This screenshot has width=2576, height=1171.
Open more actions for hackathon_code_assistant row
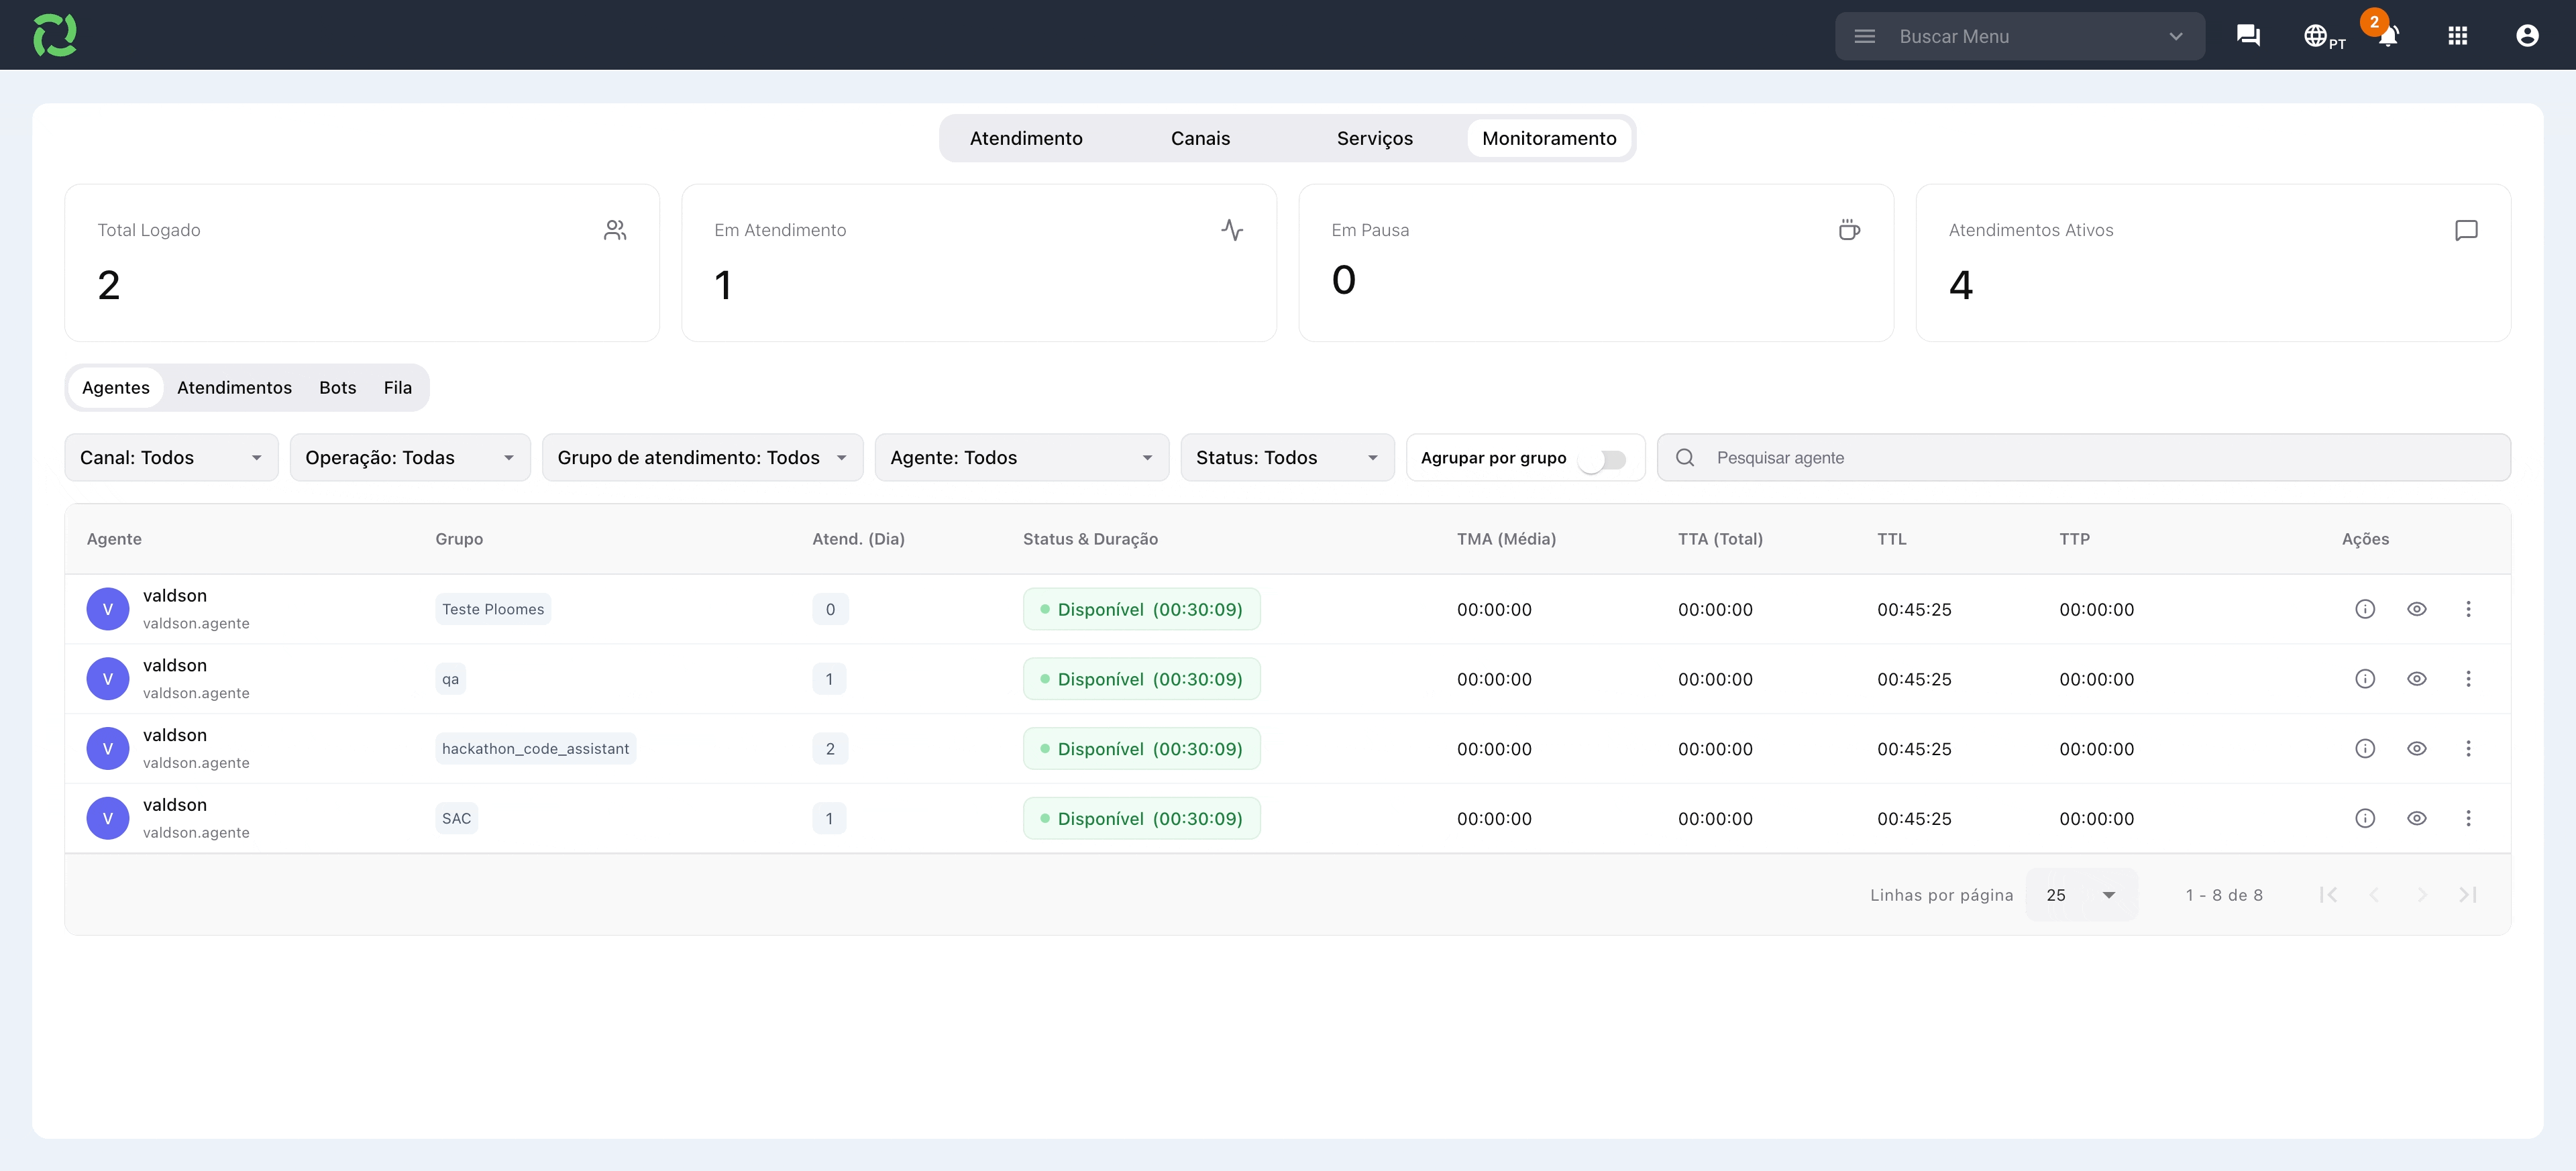tap(2468, 748)
